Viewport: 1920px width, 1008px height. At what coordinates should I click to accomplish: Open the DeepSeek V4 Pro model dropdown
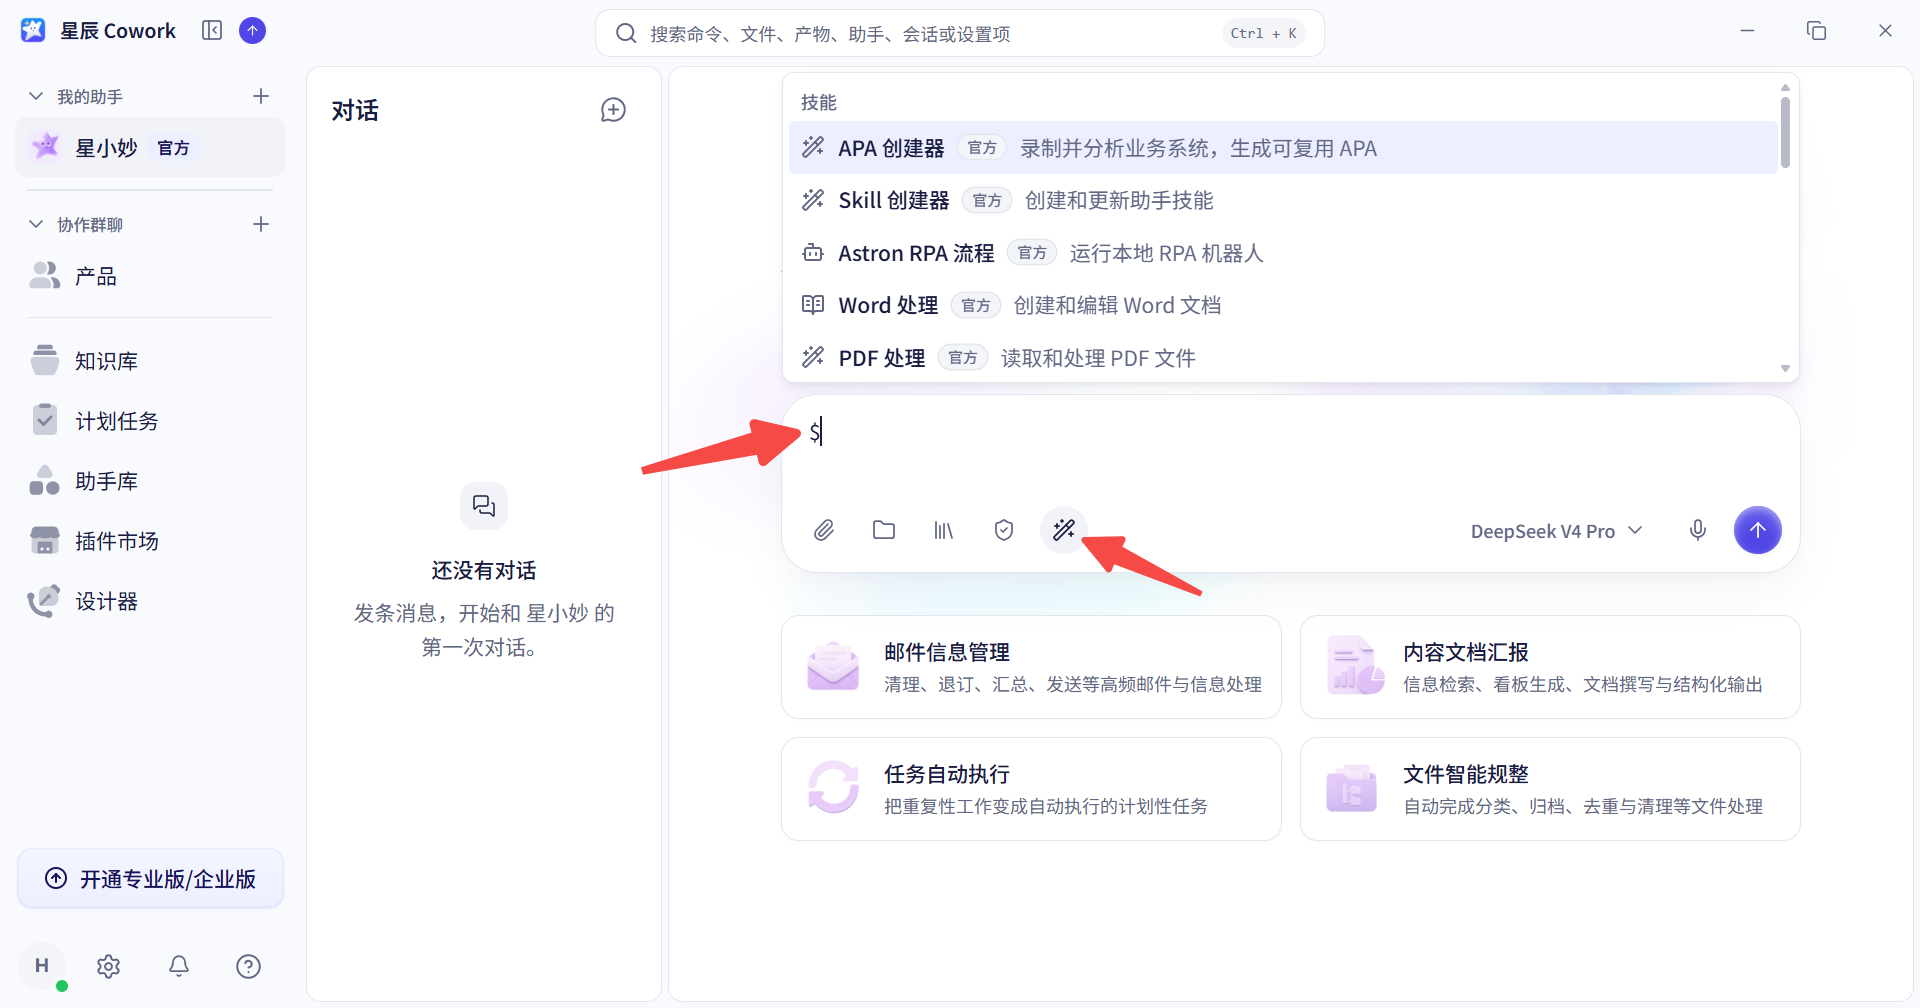[1557, 531]
